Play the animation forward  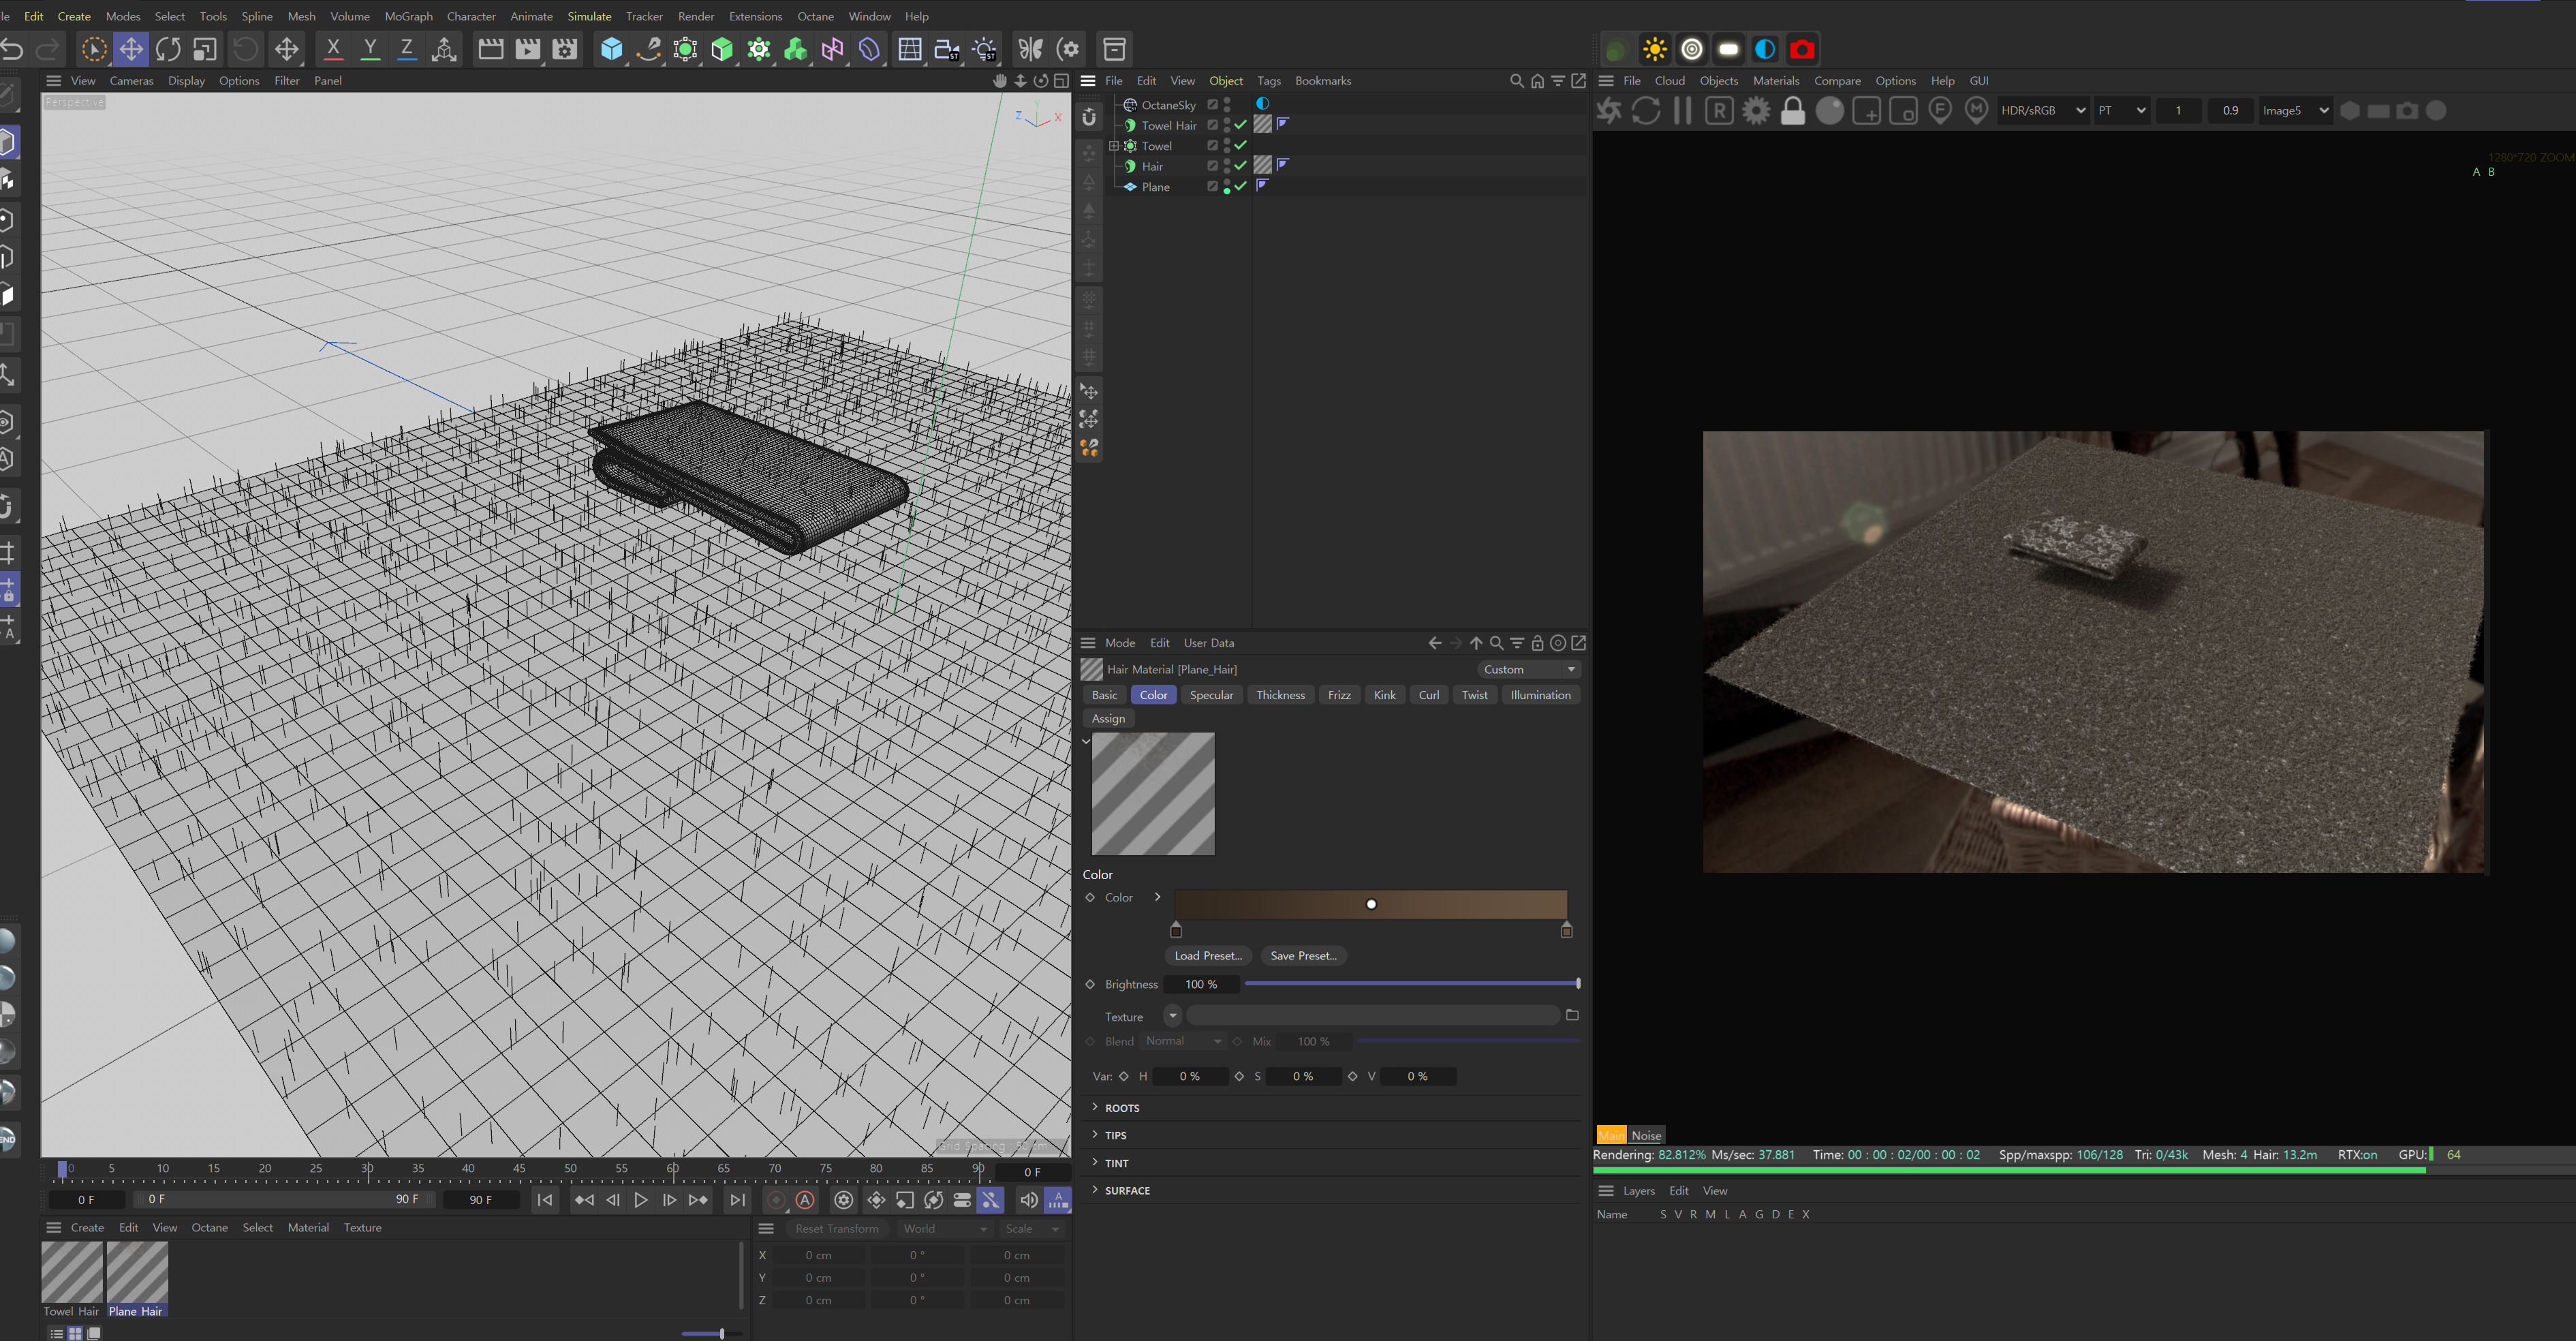click(641, 1199)
